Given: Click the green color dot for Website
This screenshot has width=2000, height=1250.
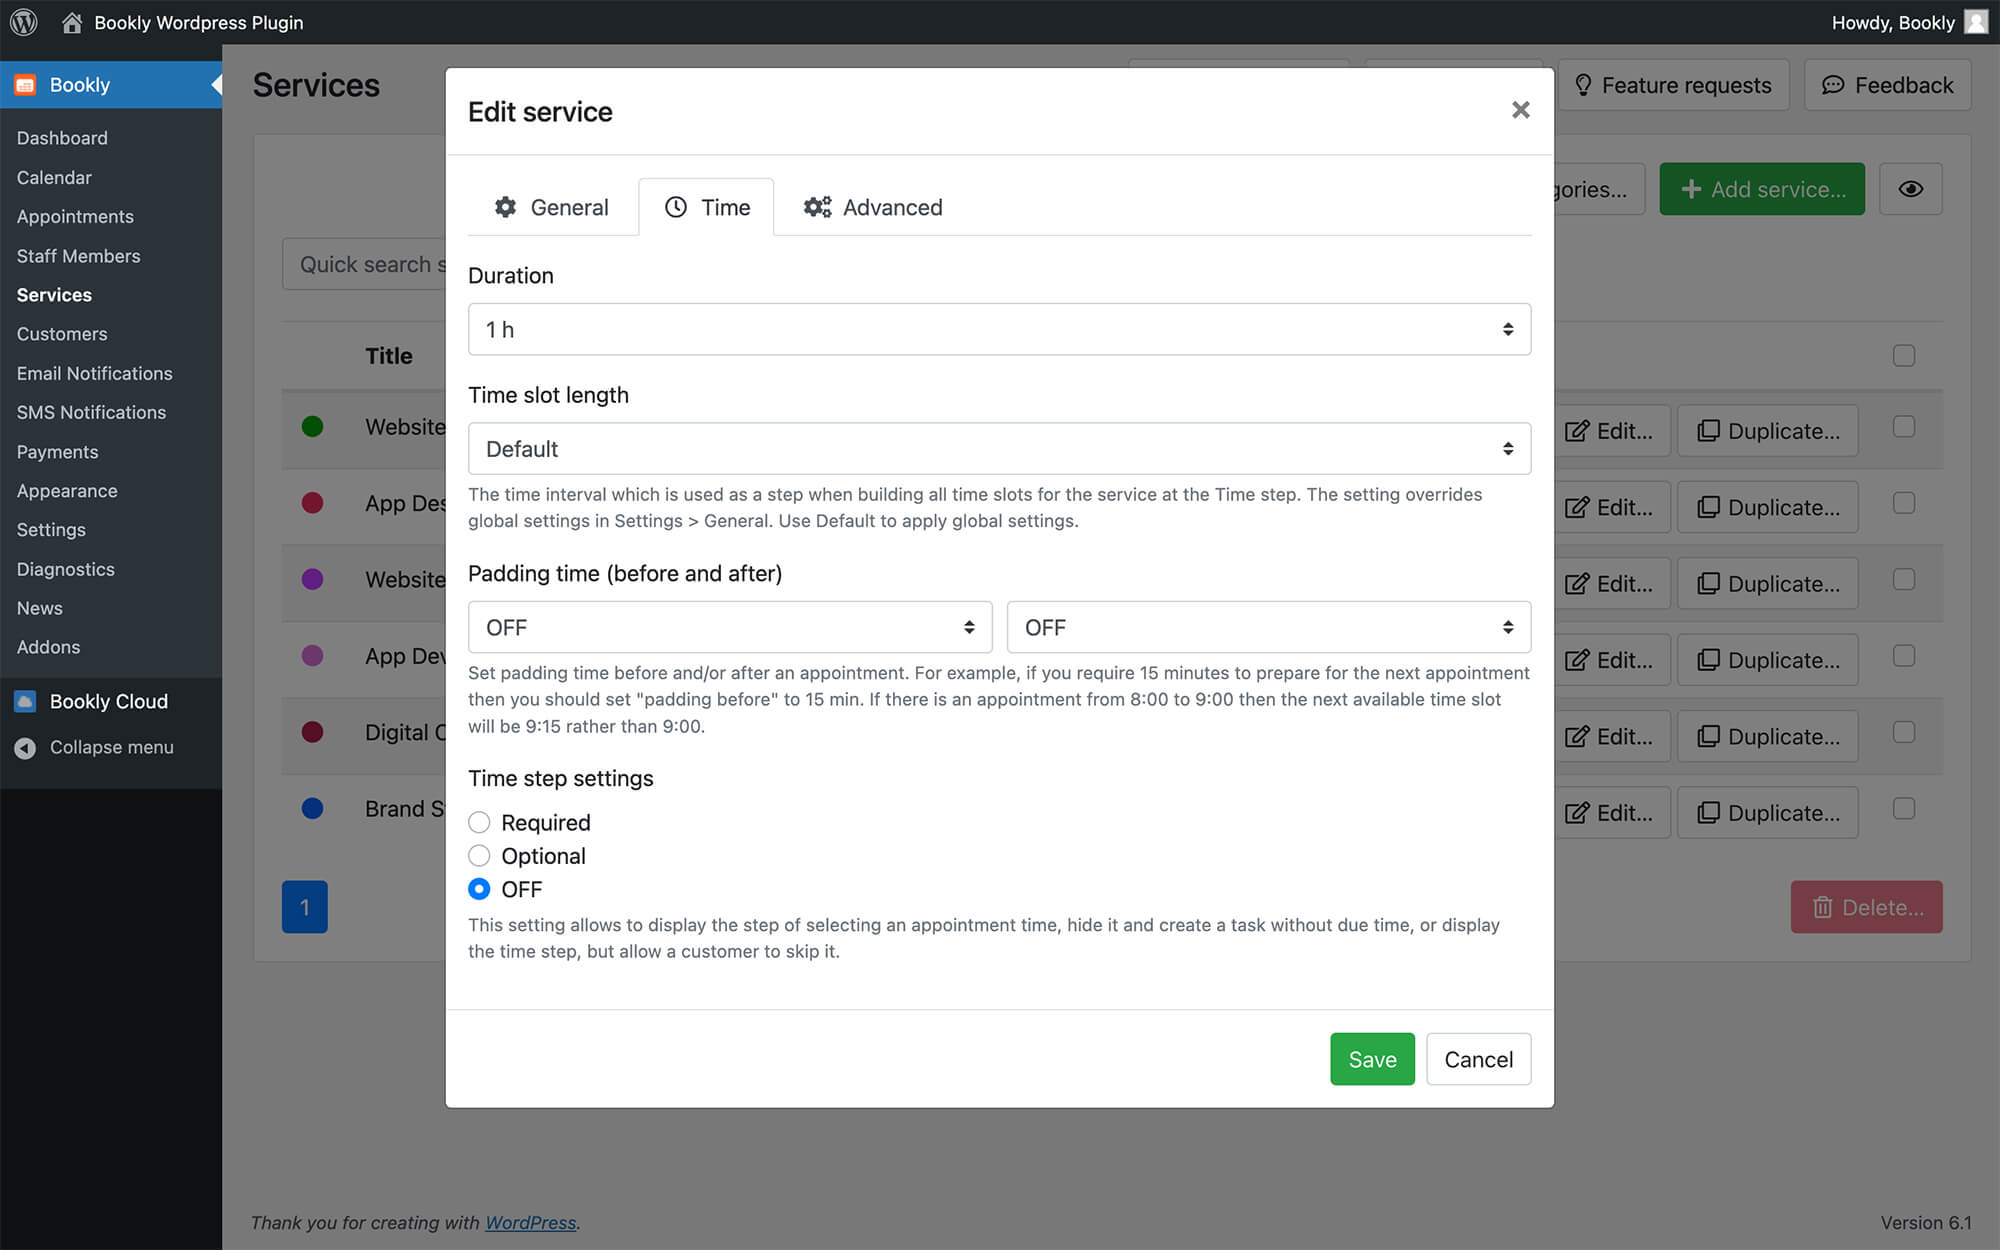Looking at the screenshot, I should [312, 427].
